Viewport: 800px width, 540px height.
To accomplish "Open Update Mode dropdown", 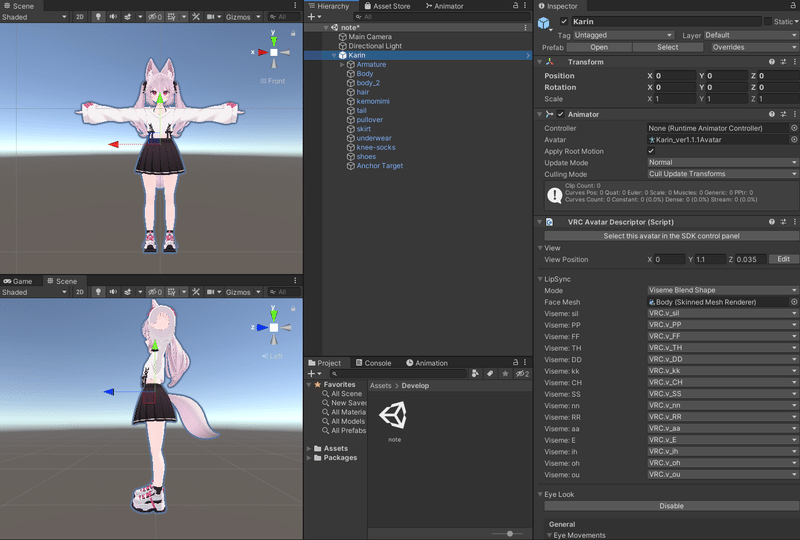I will click(x=722, y=162).
